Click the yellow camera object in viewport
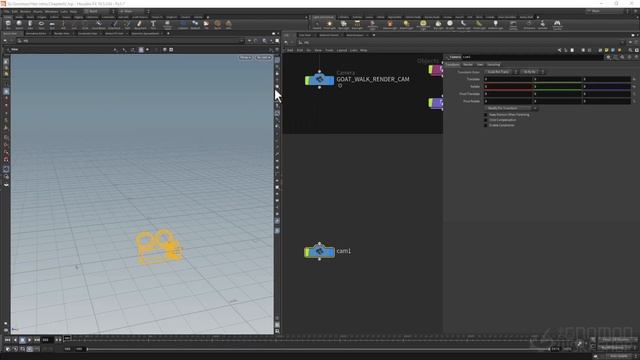The height and width of the screenshot is (360, 640). click(159, 247)
